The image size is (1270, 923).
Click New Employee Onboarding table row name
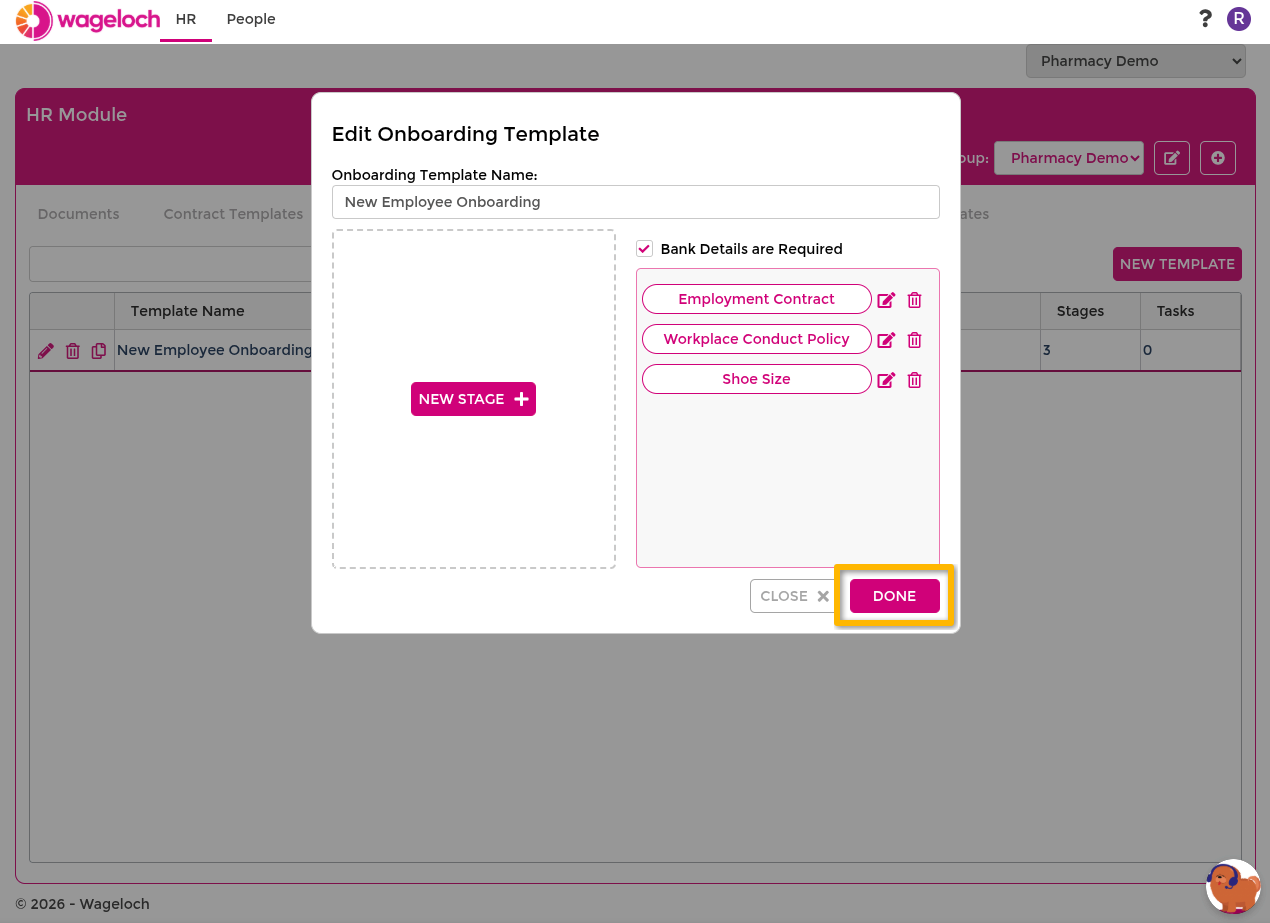click(x=214, y=350)
